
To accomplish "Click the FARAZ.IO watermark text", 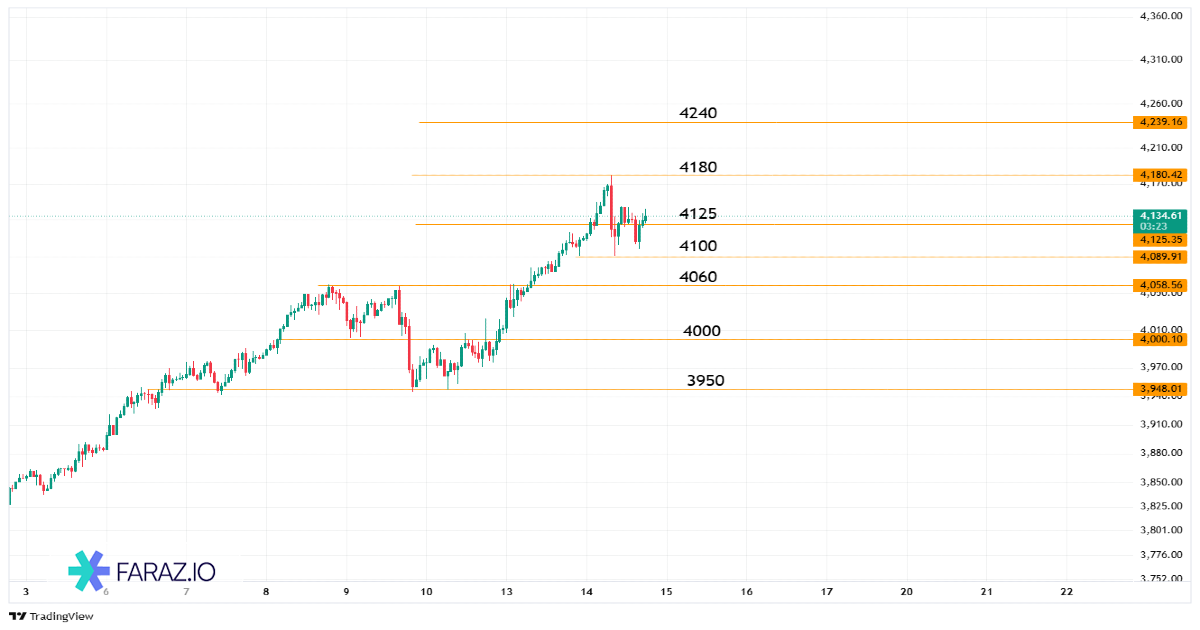I will [166, 571].
